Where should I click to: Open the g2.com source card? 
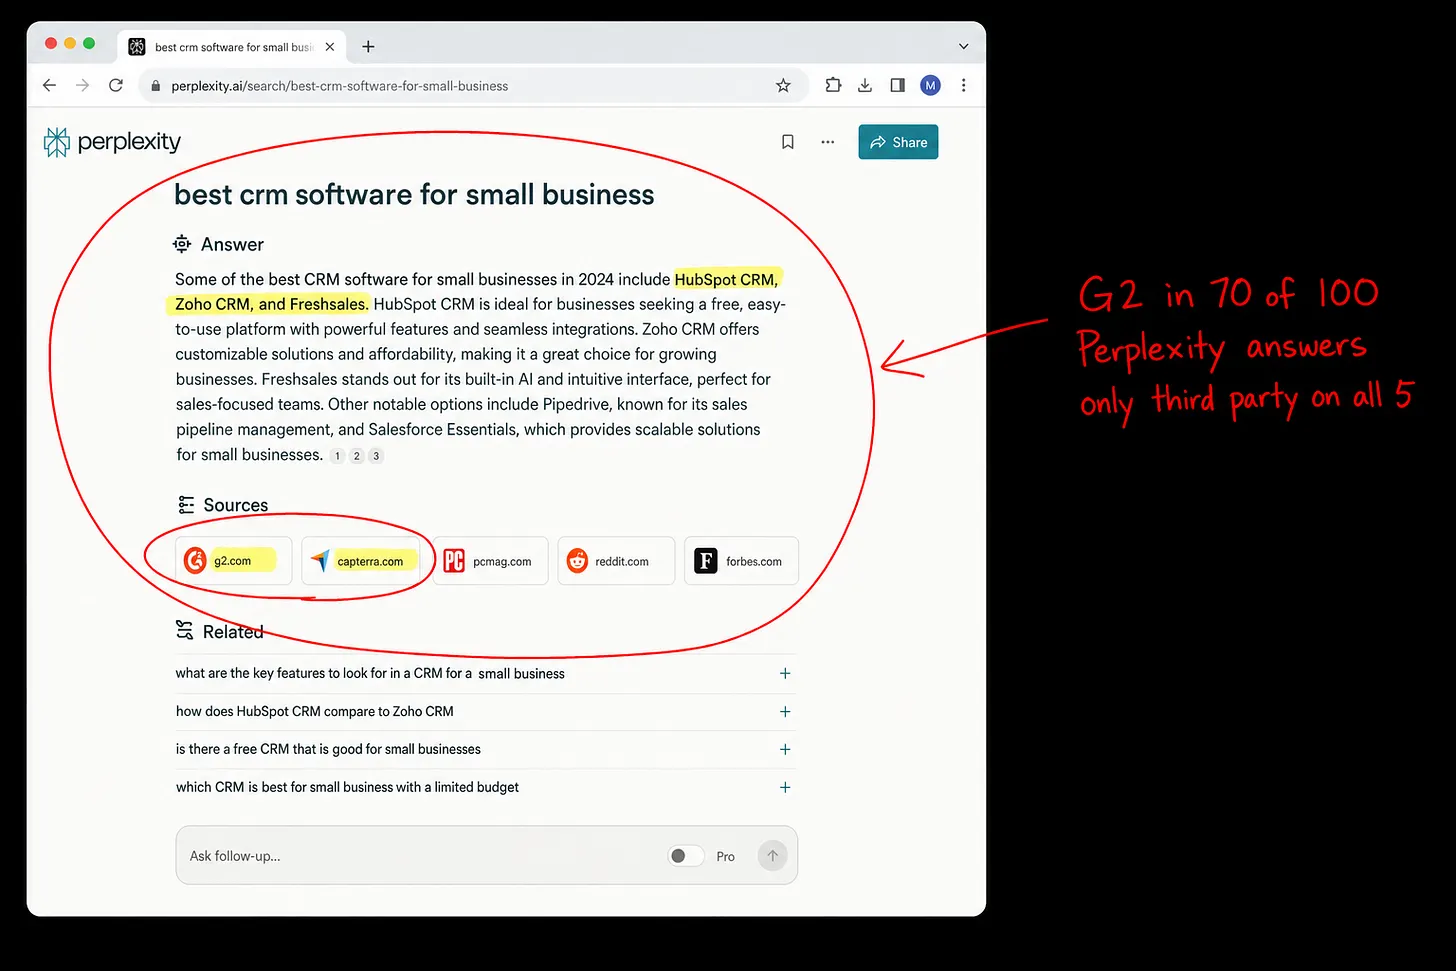[234, 561]
